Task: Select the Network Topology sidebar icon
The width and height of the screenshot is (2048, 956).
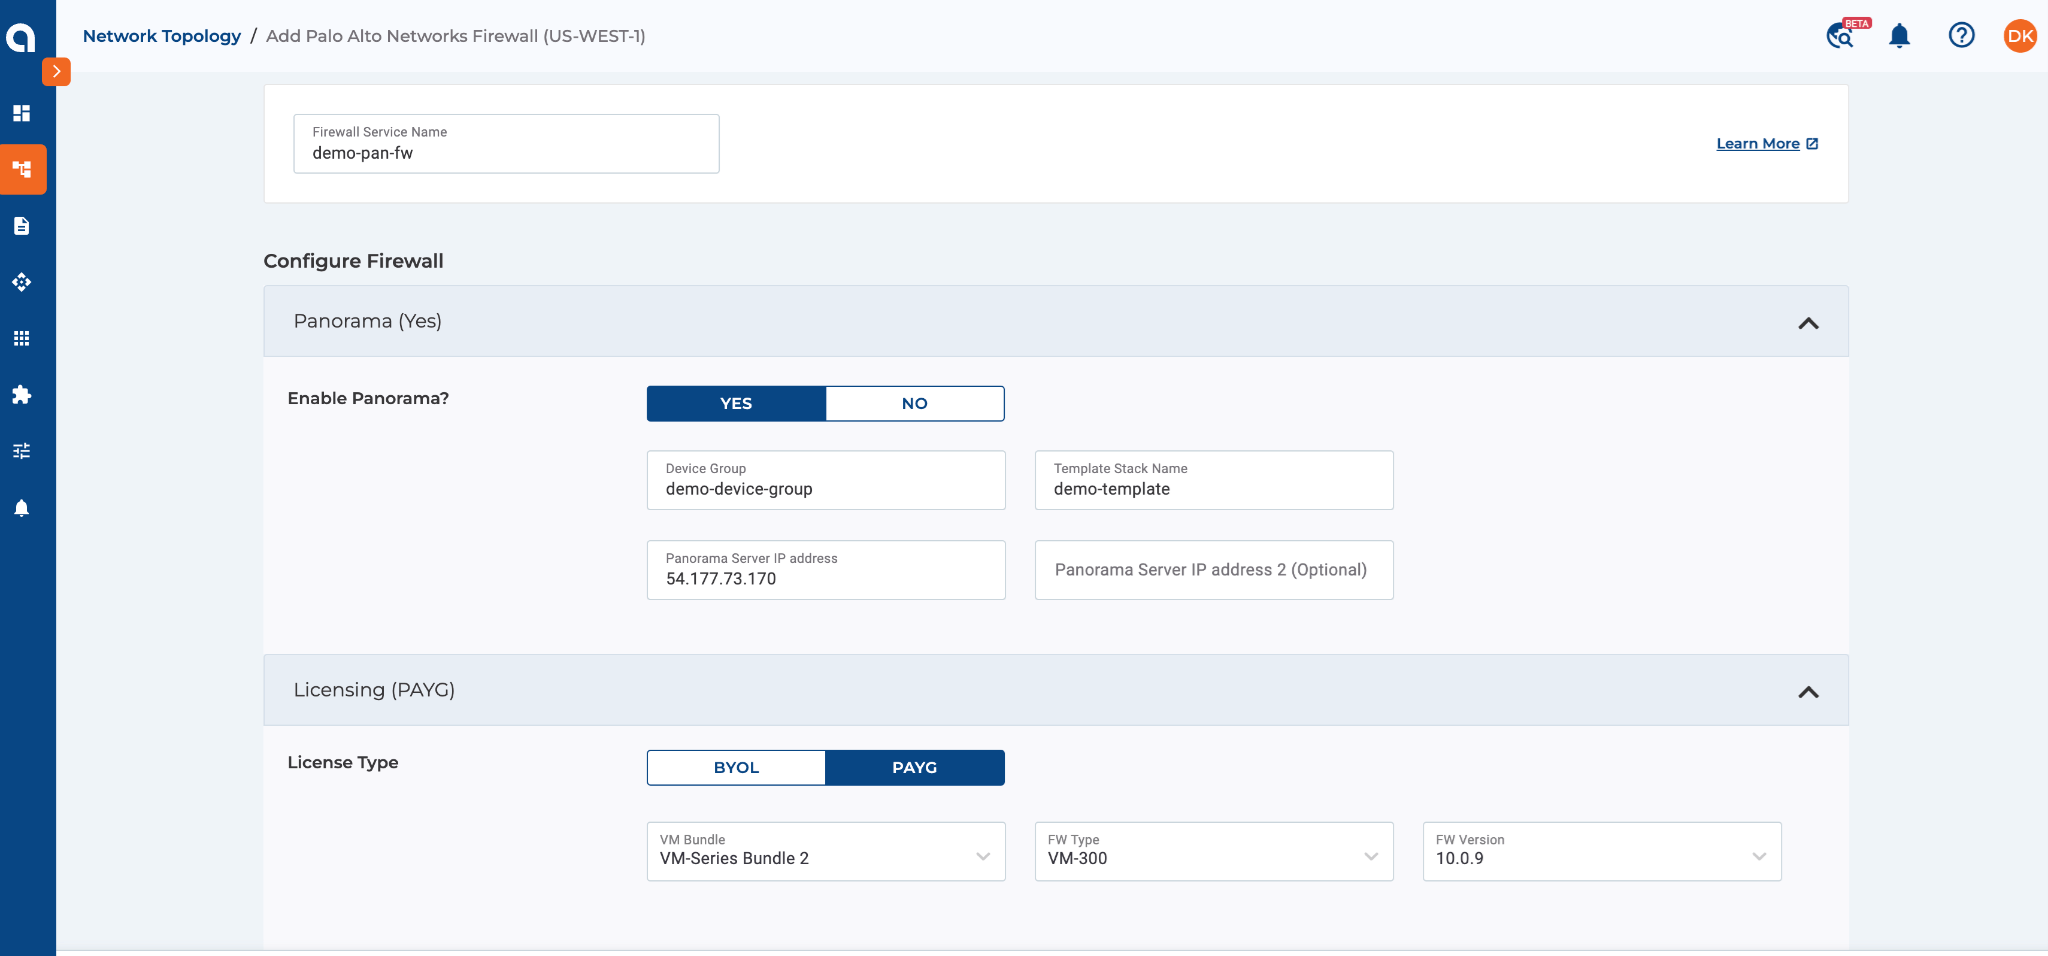Action: coord(22,169)
